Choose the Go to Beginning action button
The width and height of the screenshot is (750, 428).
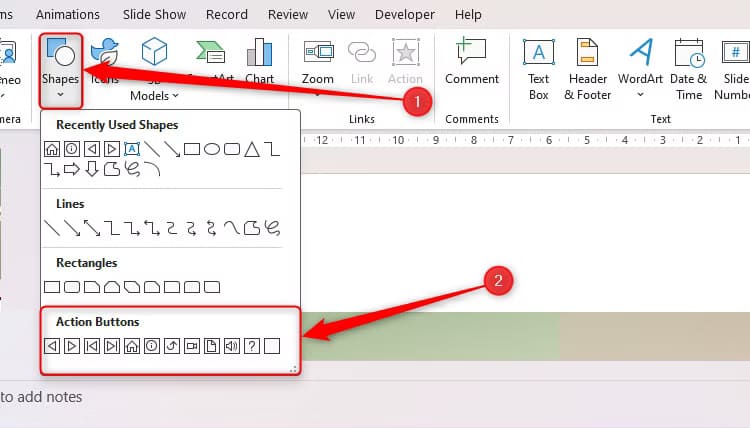92,346
